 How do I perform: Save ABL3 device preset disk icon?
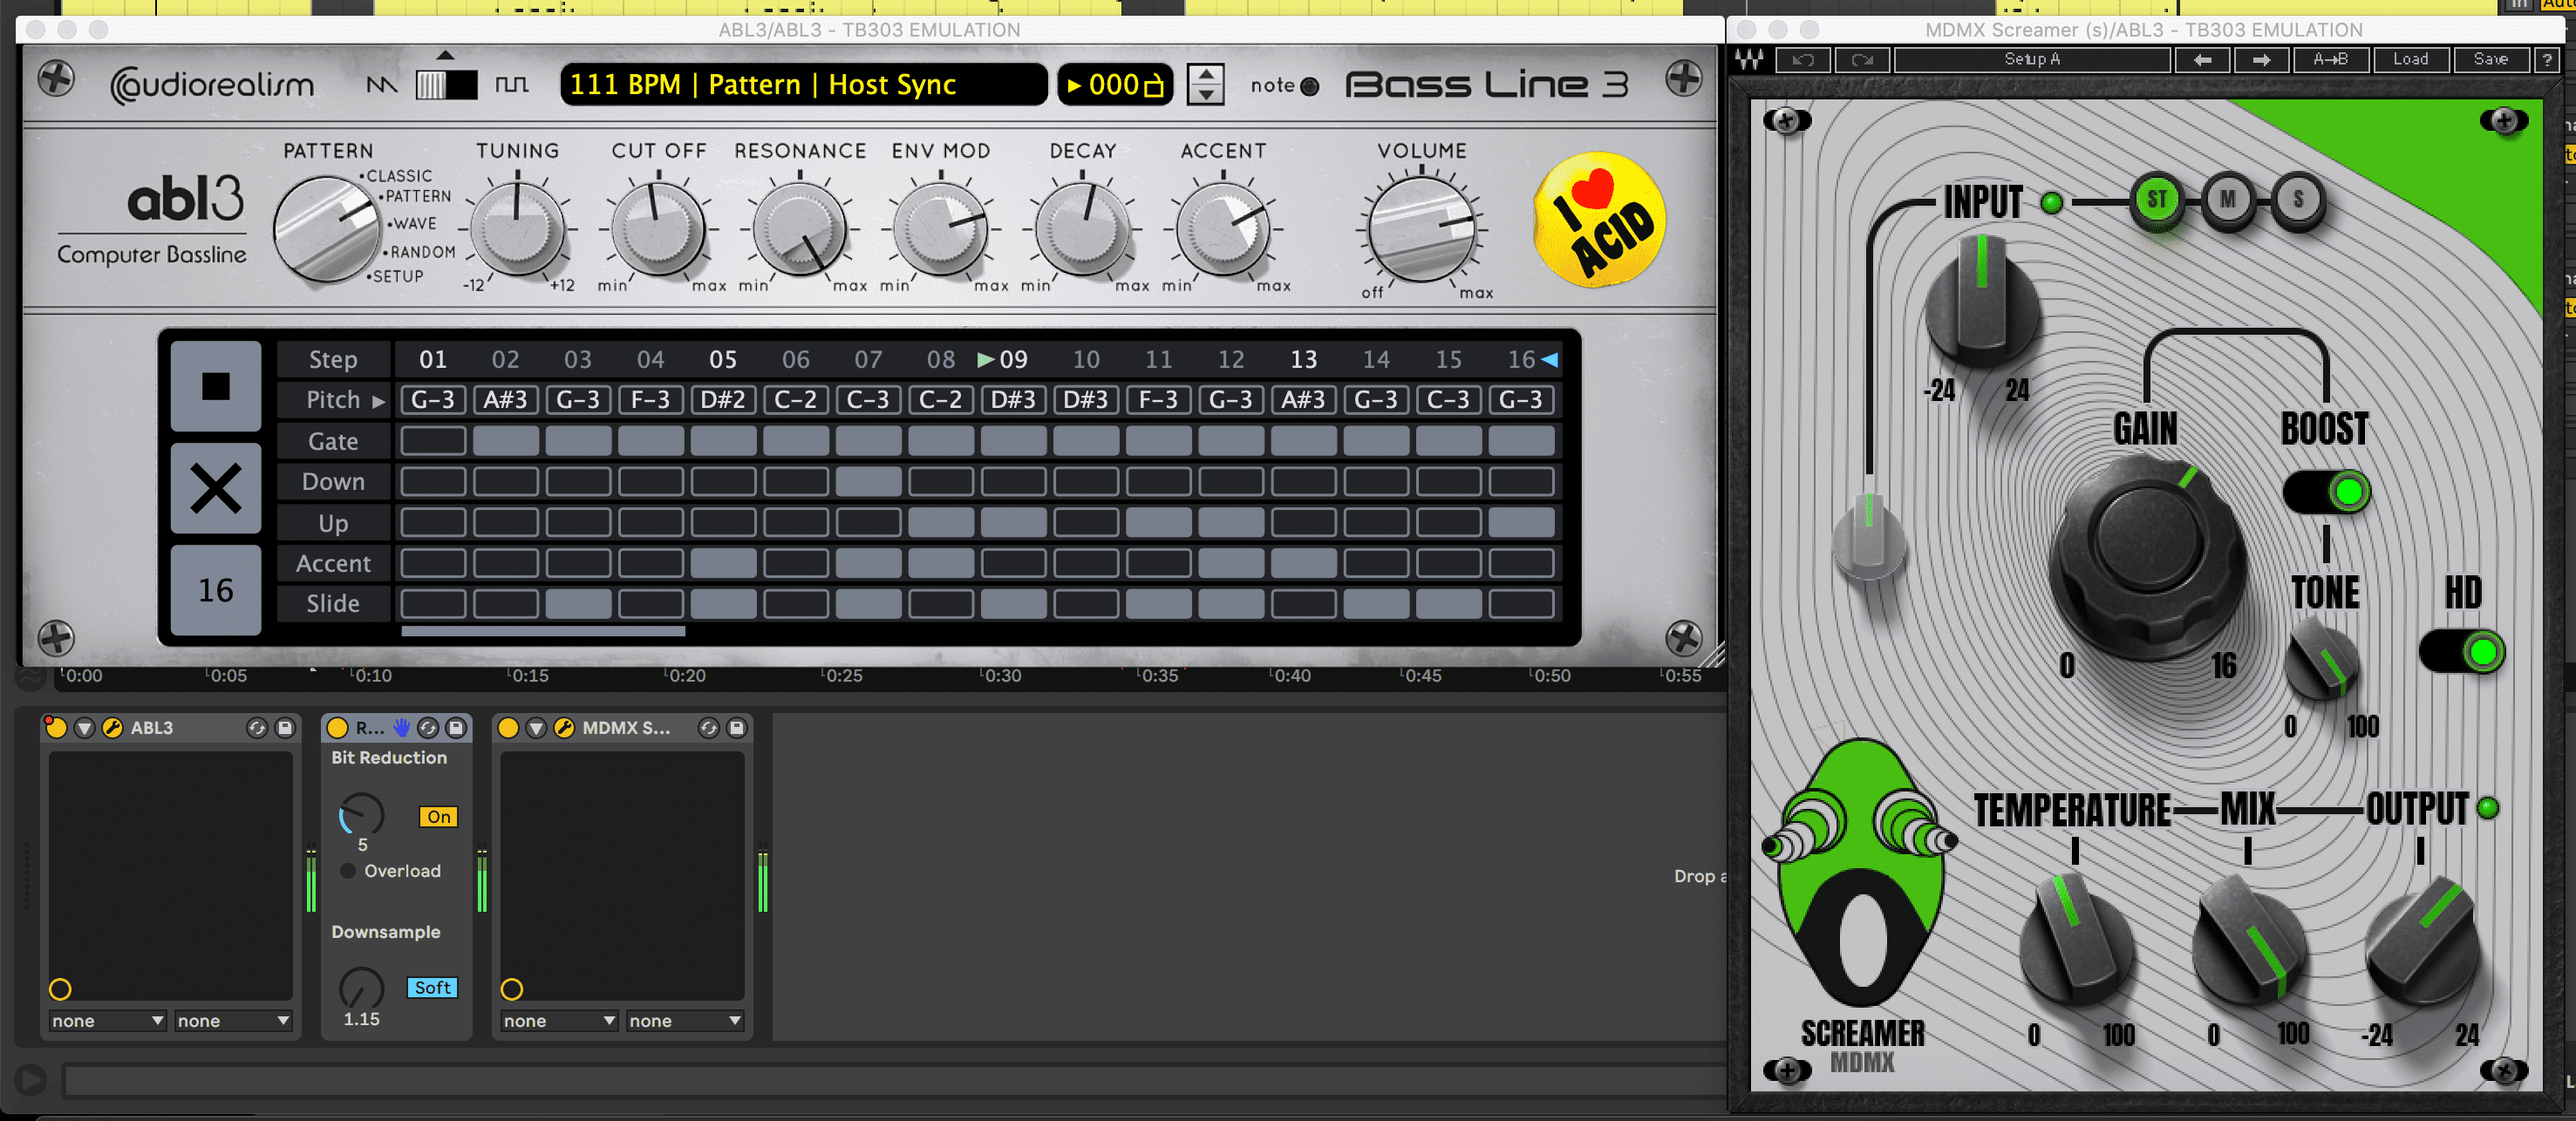point(285,728)
